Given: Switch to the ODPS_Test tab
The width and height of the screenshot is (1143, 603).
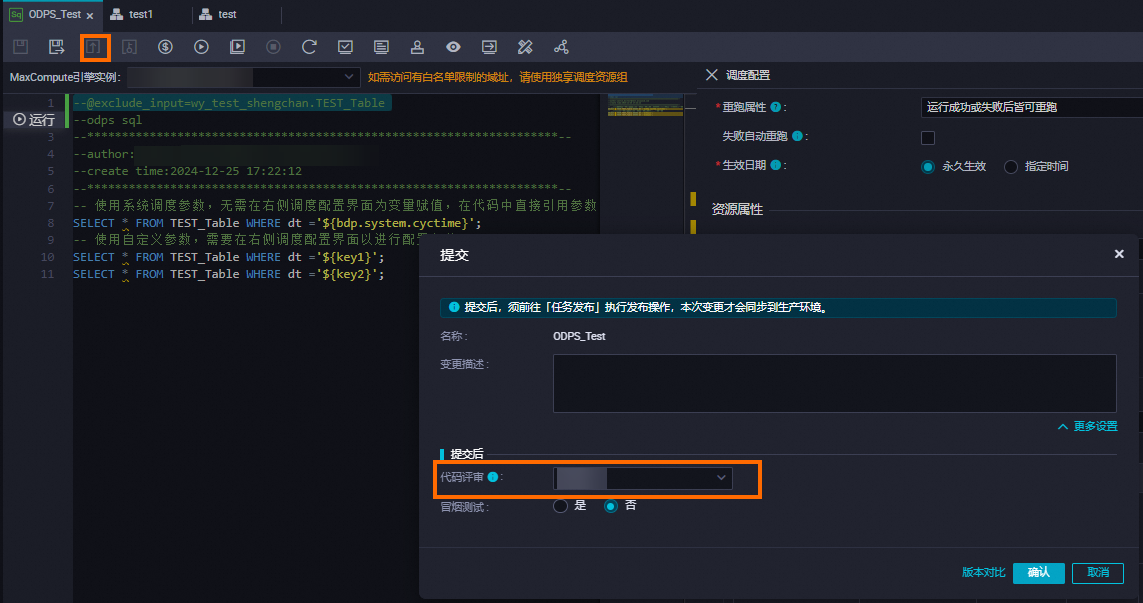Looking at the screenshot, I should point(51,15).
